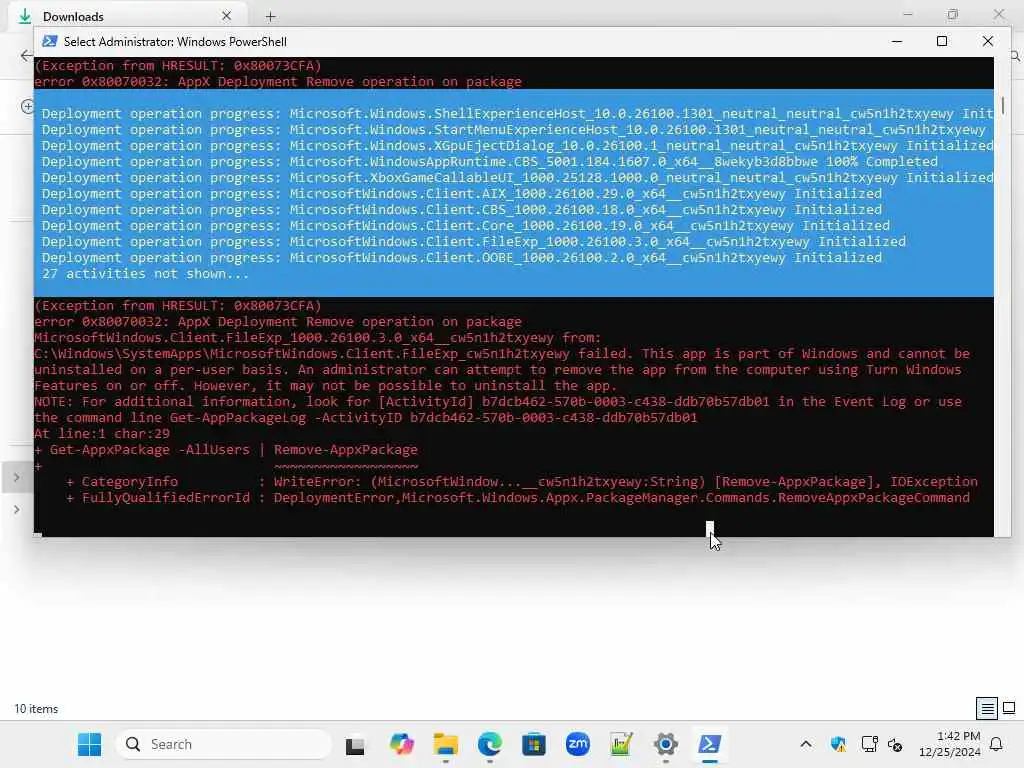Open the clock showing 1:42 PM
The height and width of the screenshot is (768, 1024).
(950, 744)
